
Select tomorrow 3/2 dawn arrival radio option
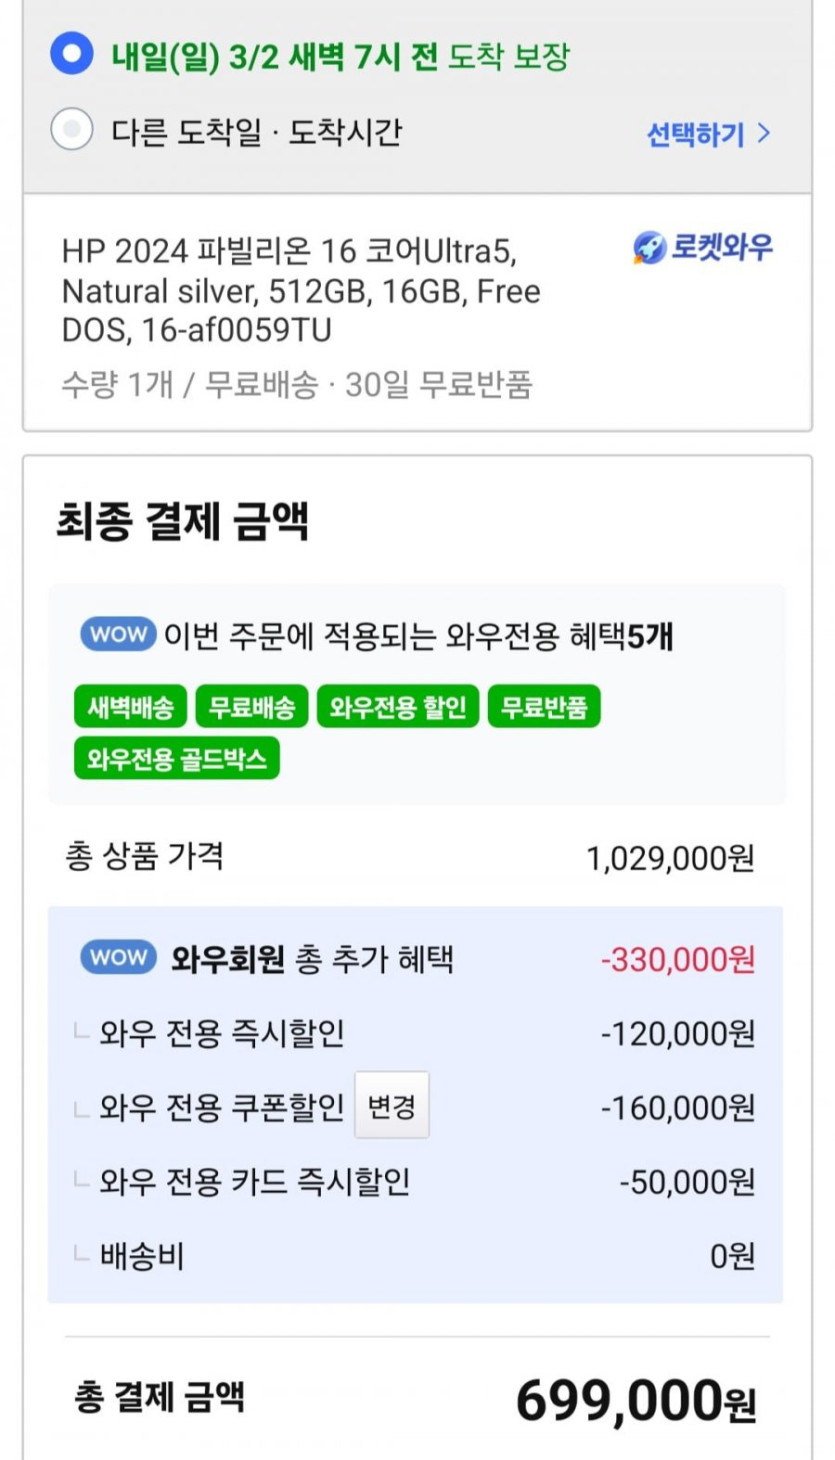(x=72, y=54)
